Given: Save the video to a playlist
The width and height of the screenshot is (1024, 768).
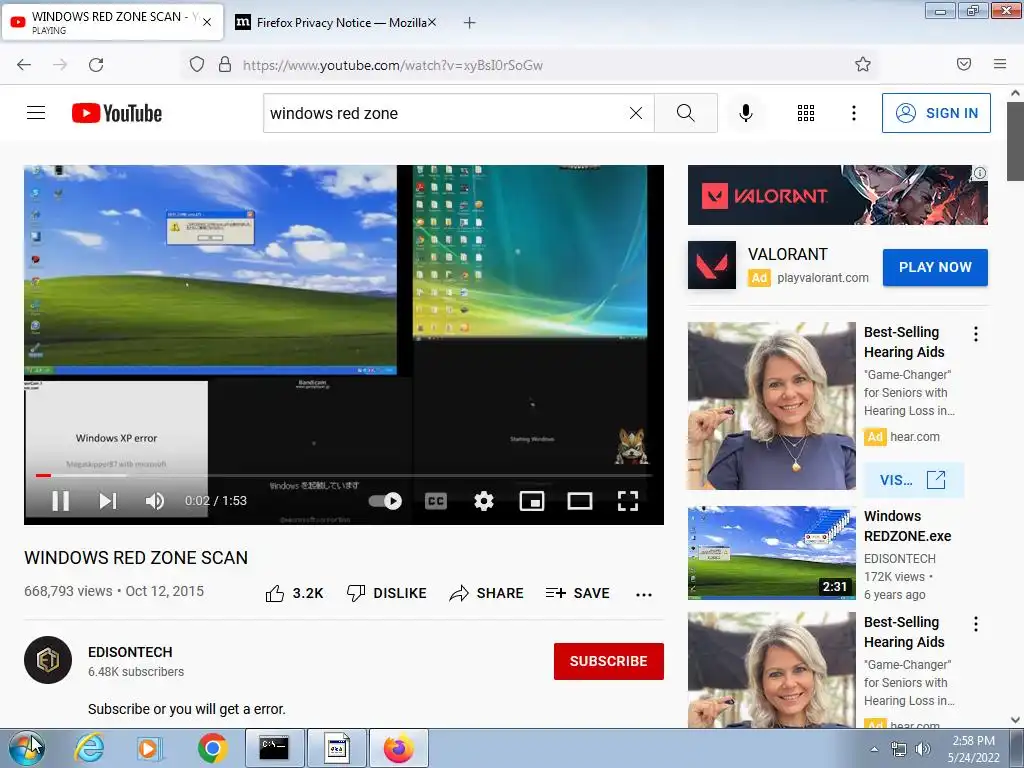Looking at the screenshot, I should [578, 593].
